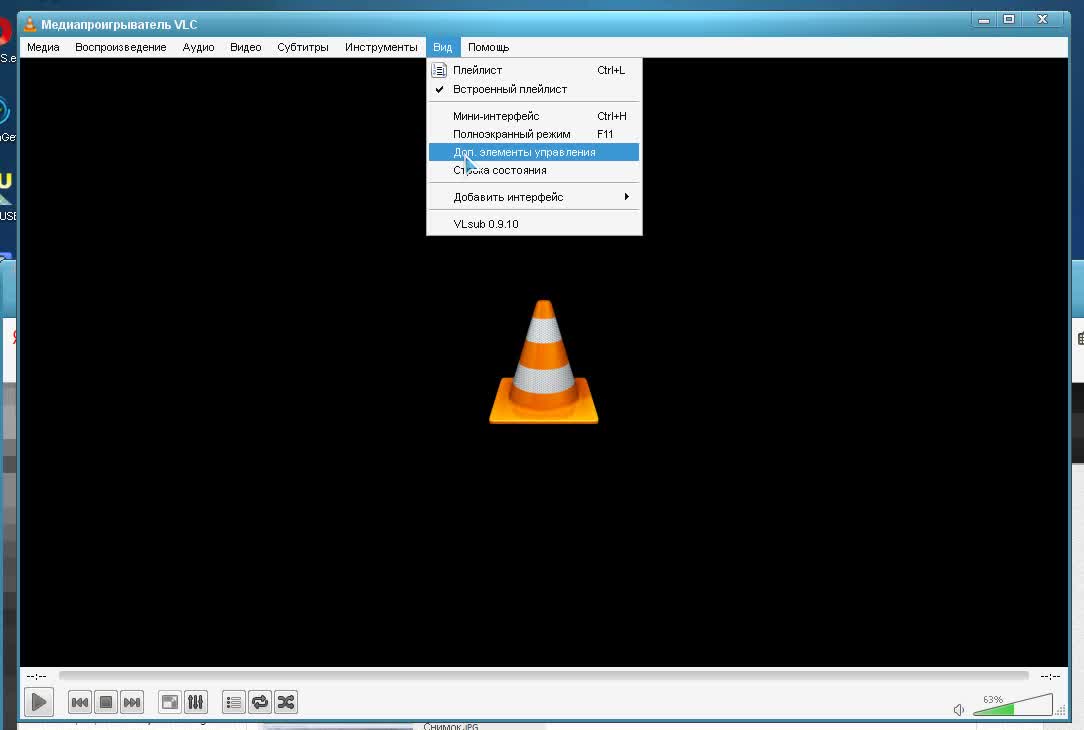This screenshot has width=1084, height=730.
Task: Toggle 'Встроенный плейлист' checked option
Action: tap(509, 89)
